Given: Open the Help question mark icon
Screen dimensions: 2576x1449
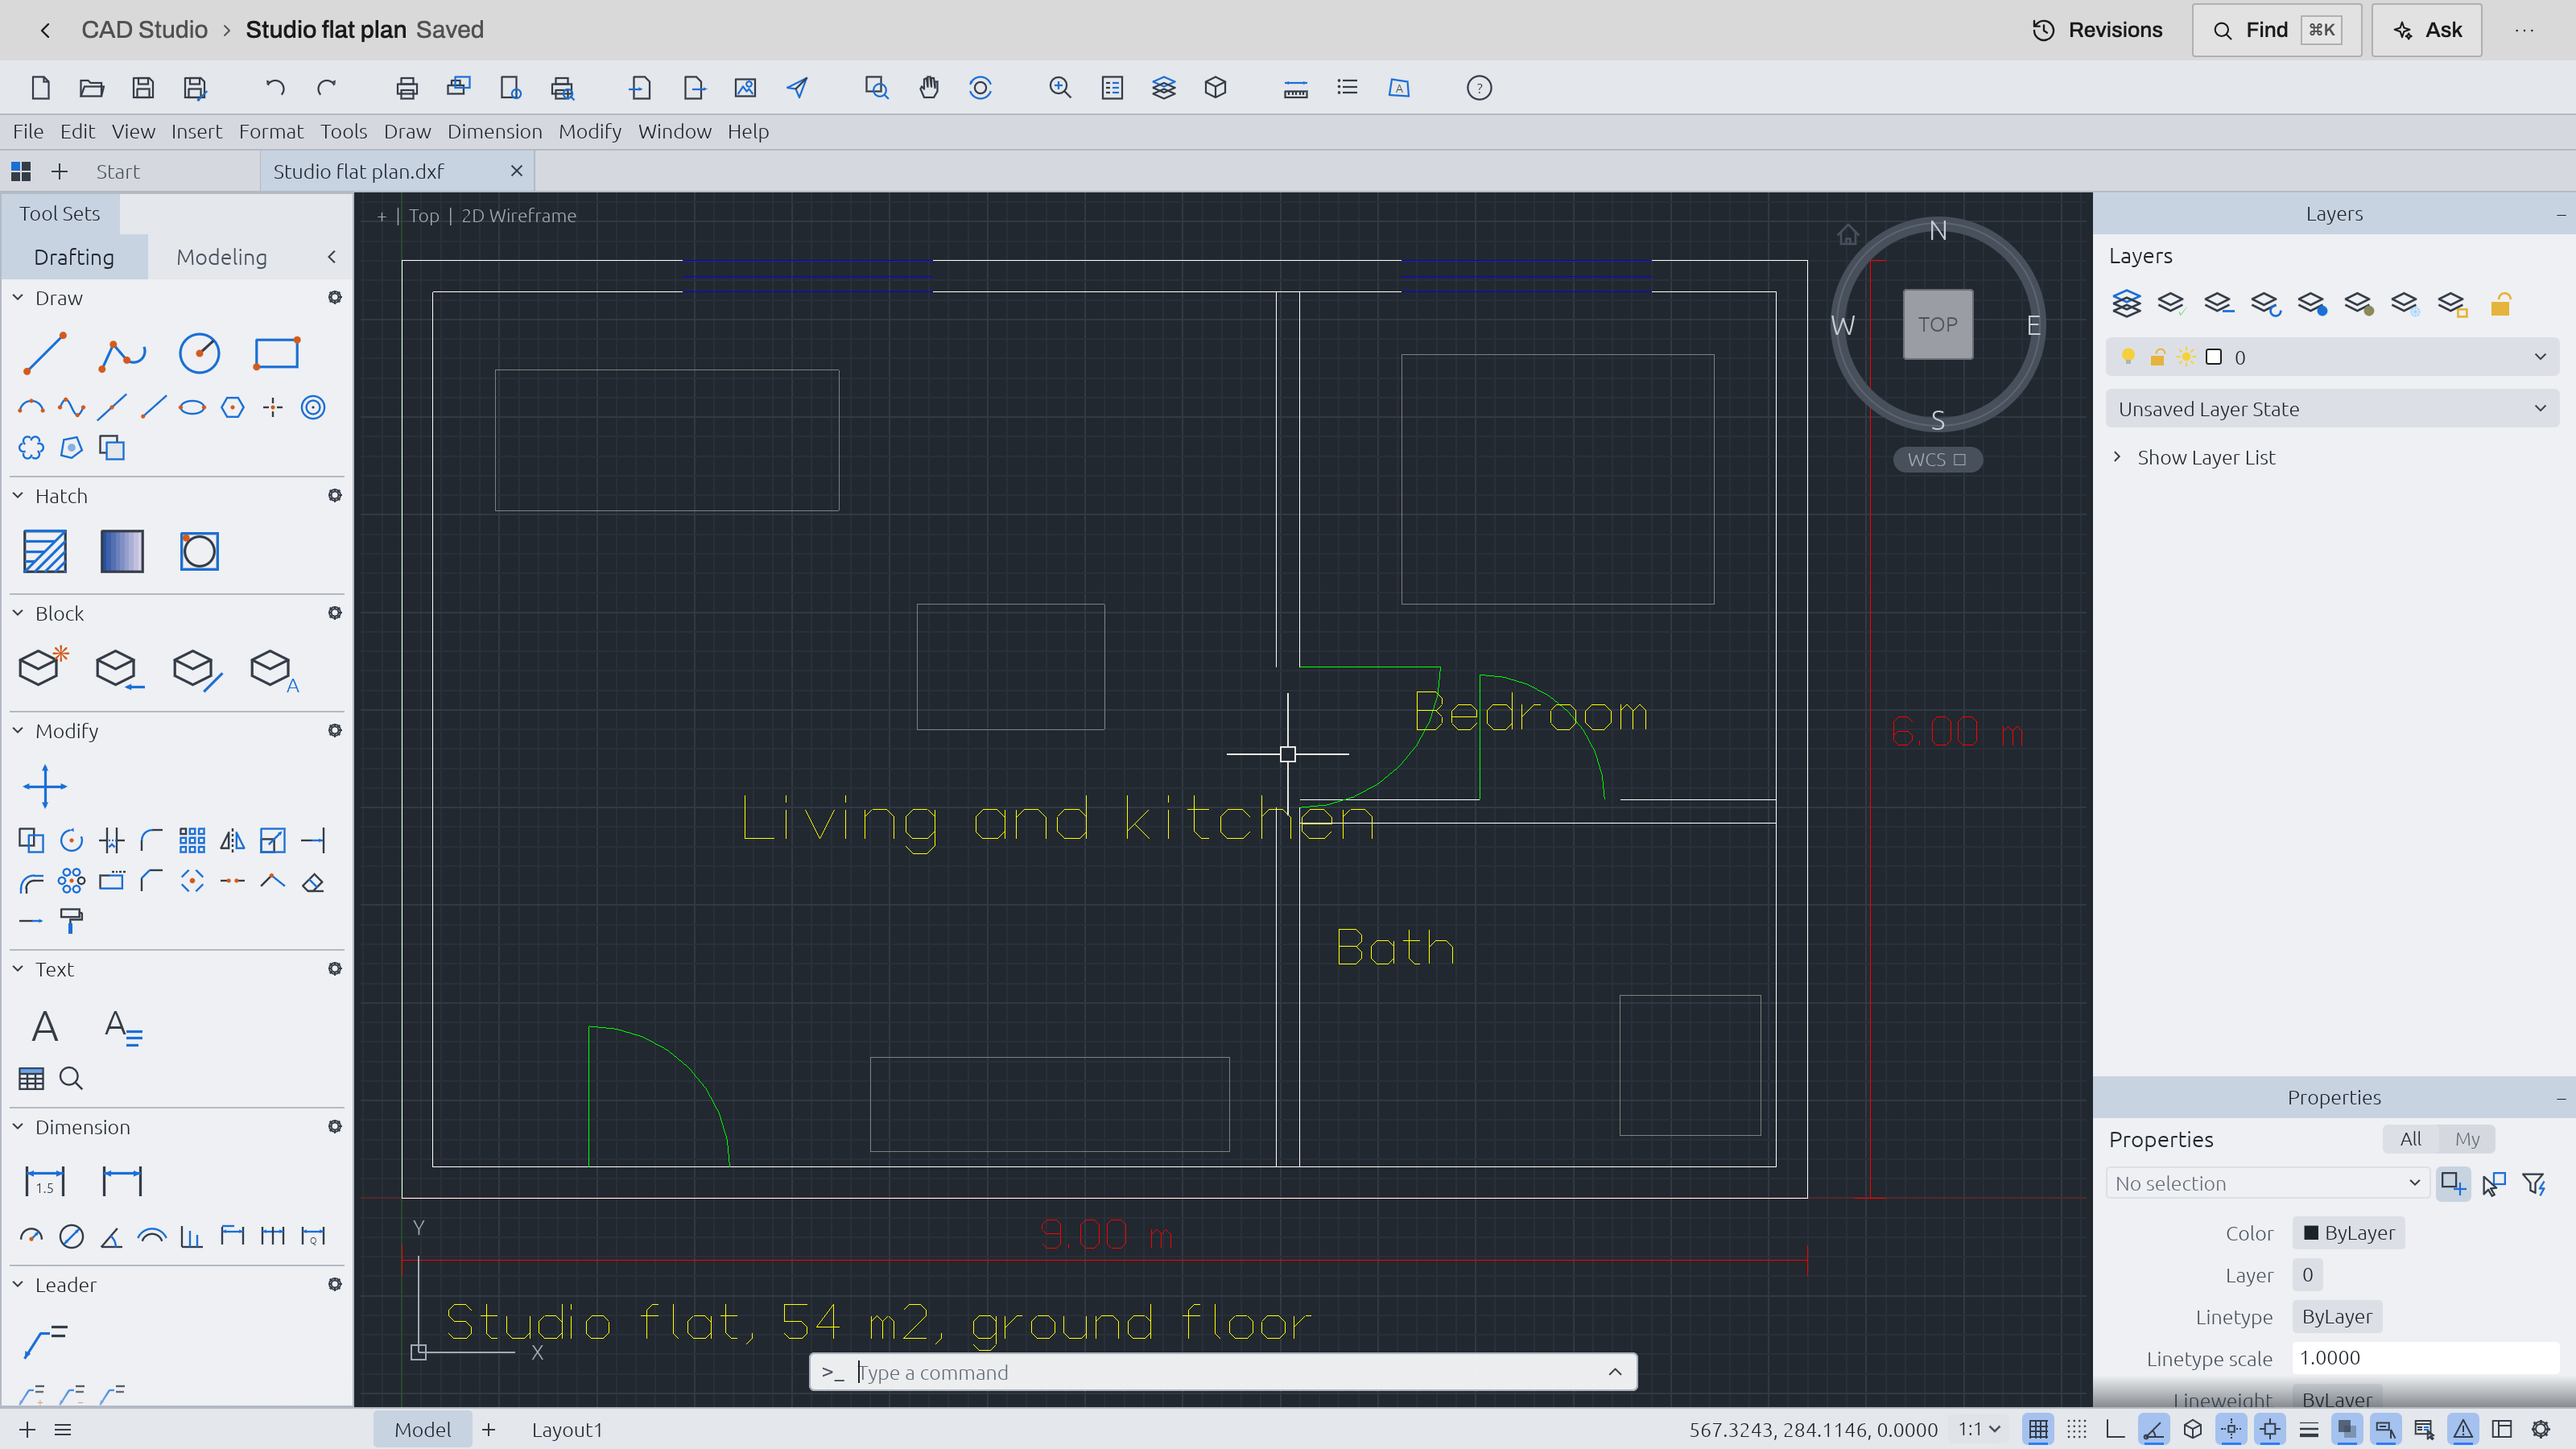Looking at the screenshot, I should pyautogui.click(x=1479, y=88).
